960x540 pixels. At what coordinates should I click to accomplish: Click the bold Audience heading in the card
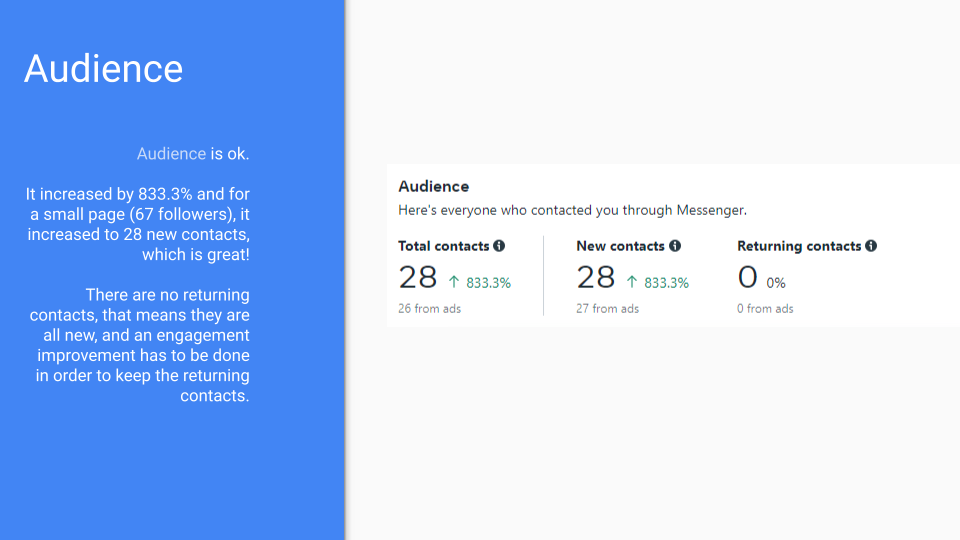click(433, 186)
